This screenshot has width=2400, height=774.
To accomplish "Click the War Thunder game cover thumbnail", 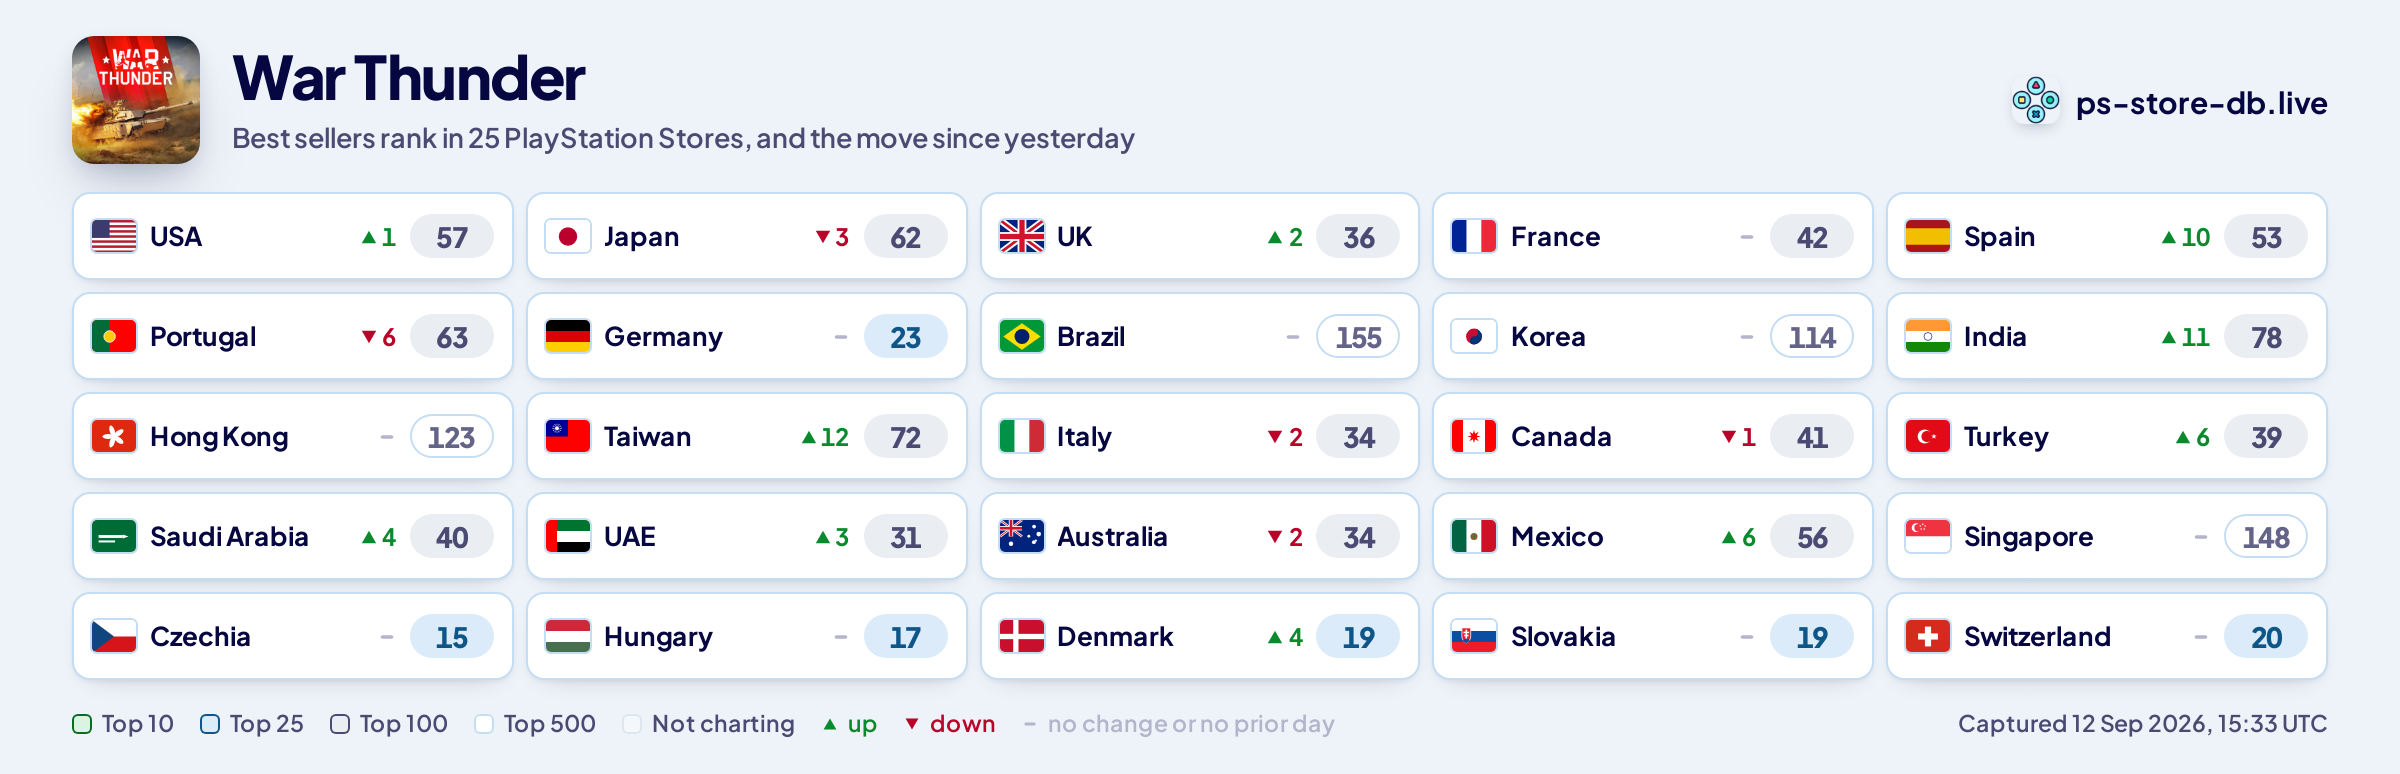I will coord(136,100).
